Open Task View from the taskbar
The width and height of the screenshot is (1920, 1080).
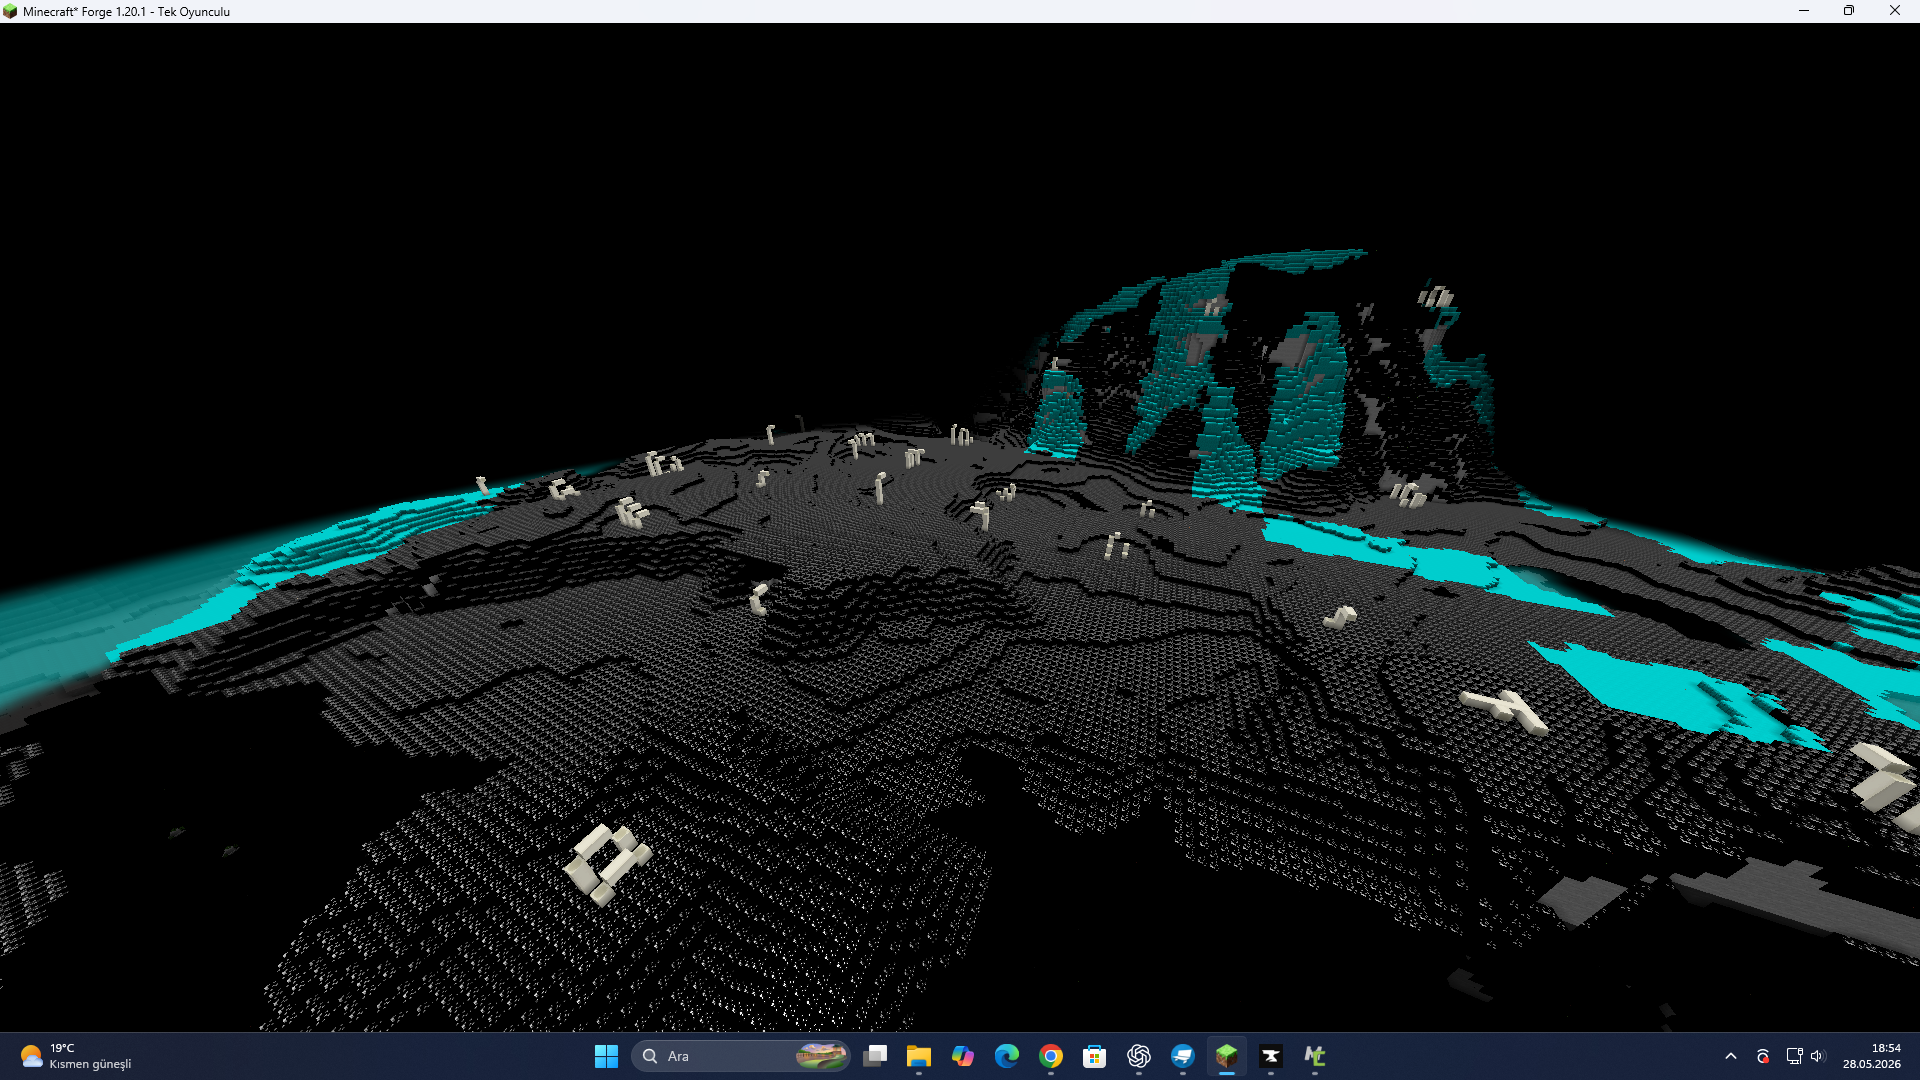tap(875, 1056)
